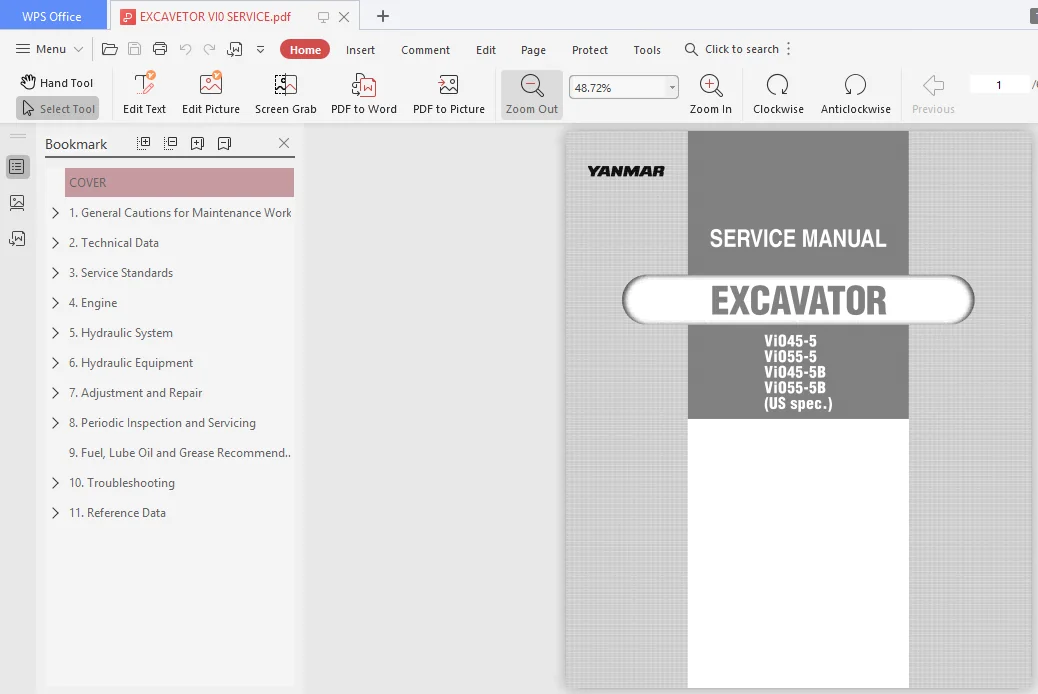Expand '10. Troubleshooting' bookmark
The height and width of the screenshot is (694, 1038).
(56, 483)
